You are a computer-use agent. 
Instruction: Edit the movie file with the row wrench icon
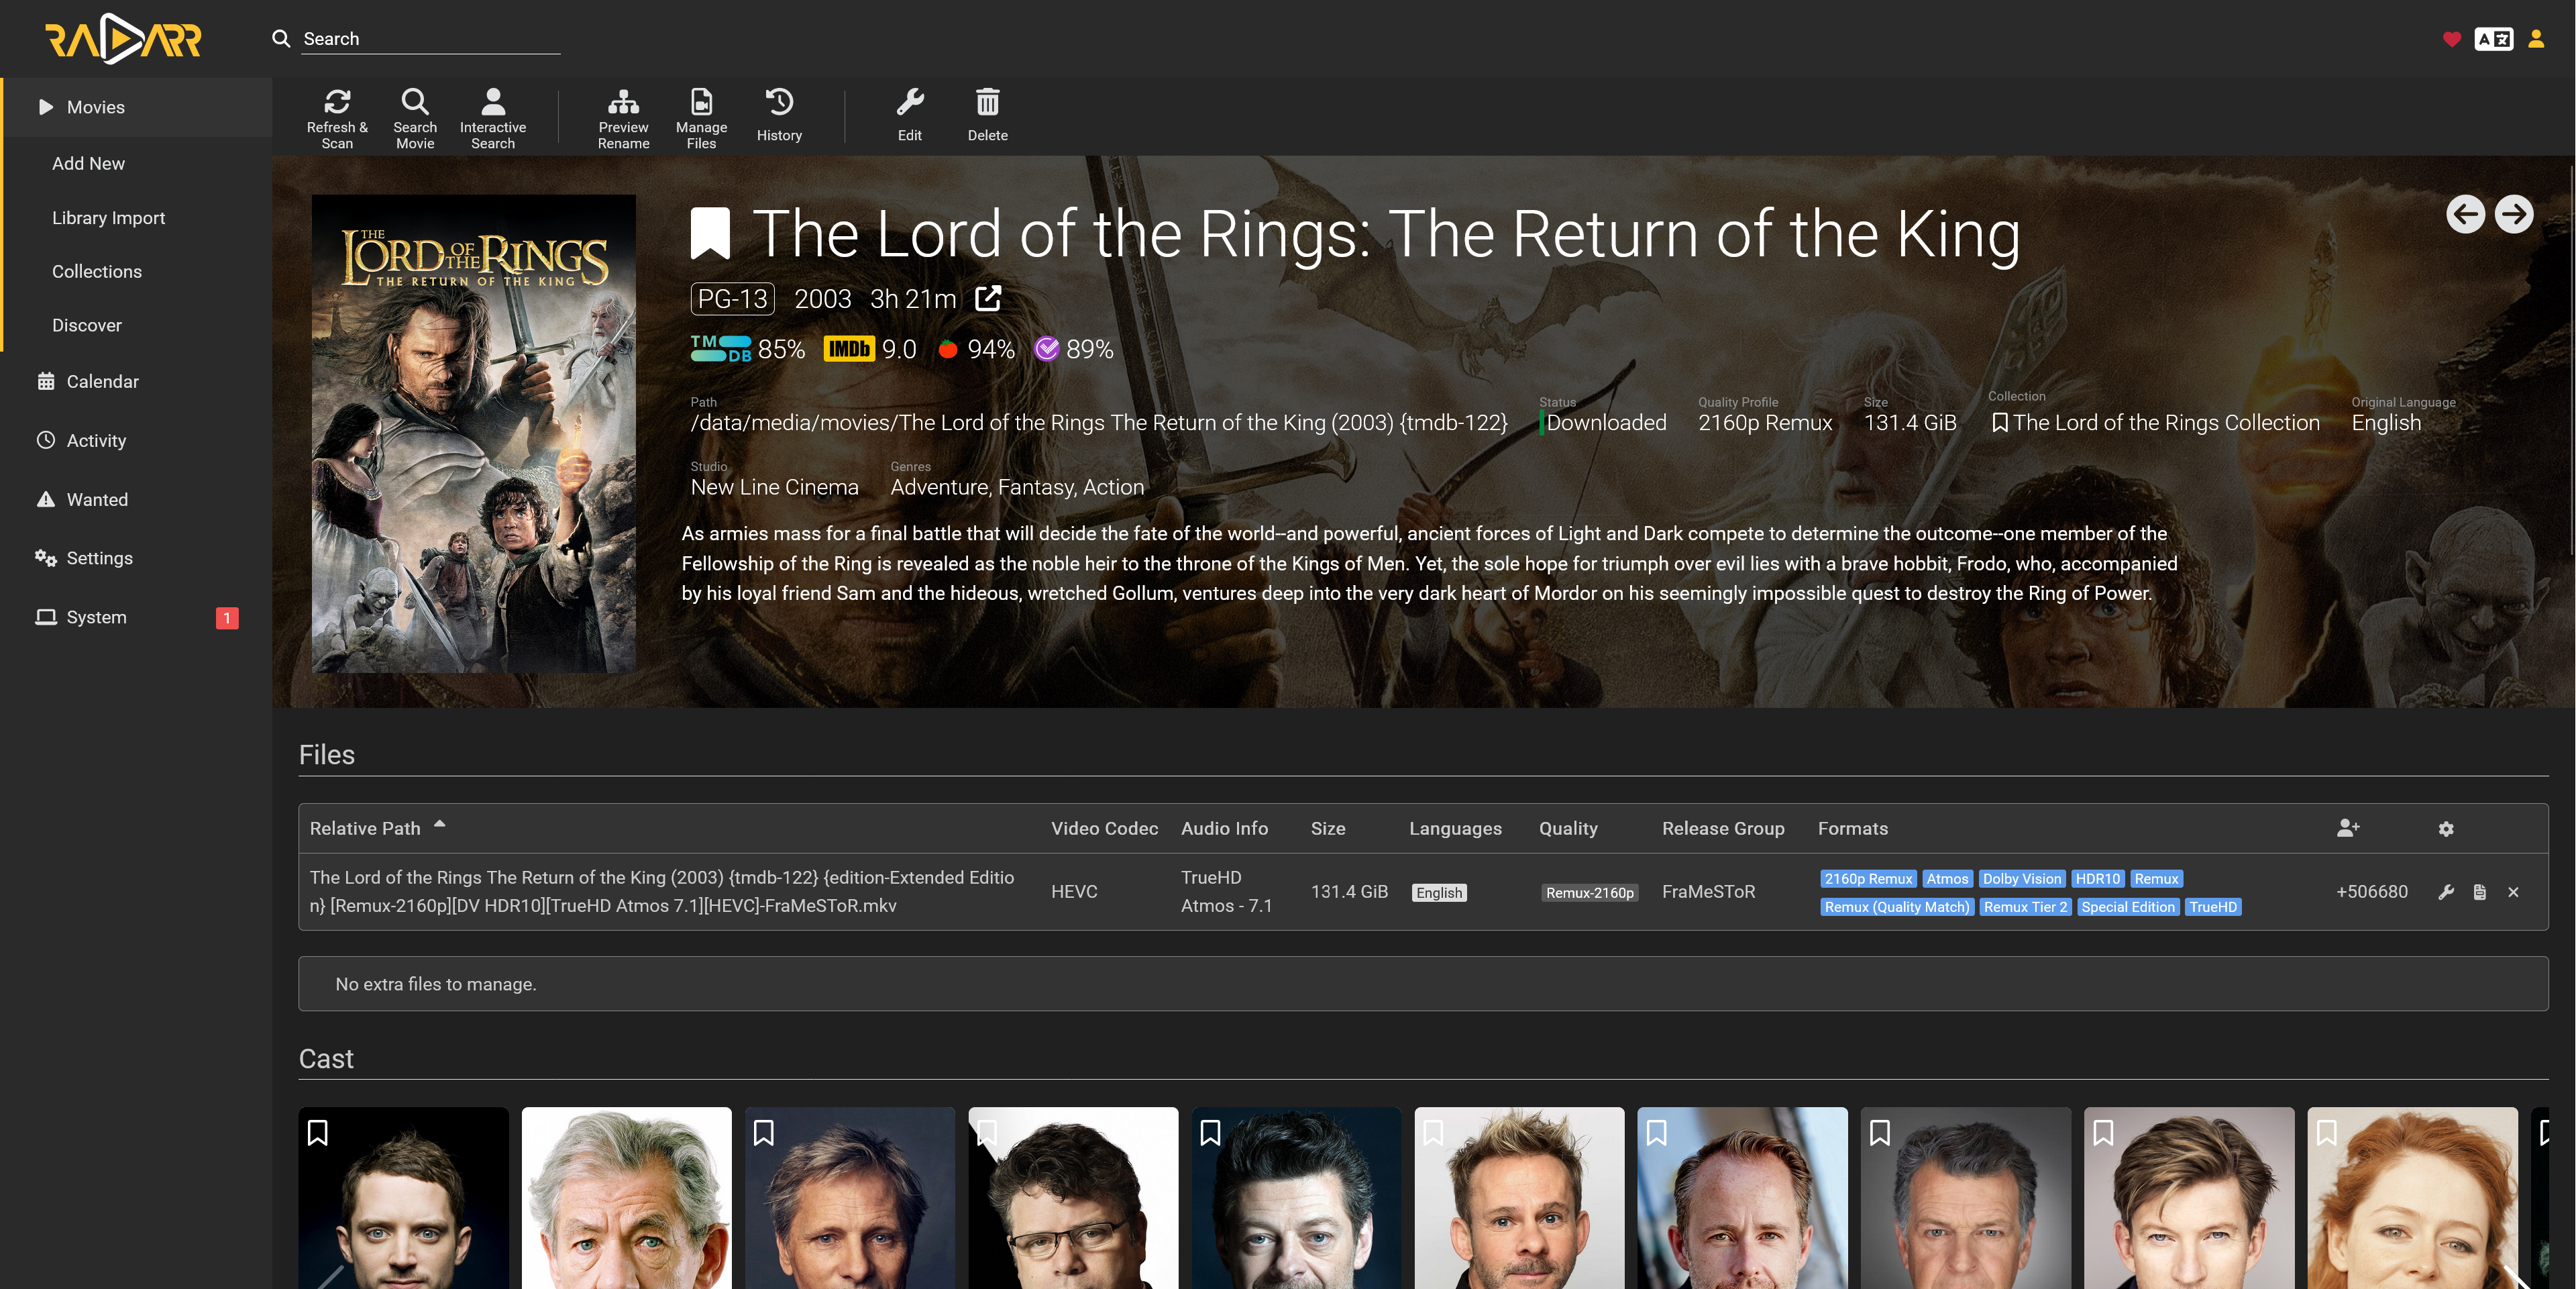2446,892
